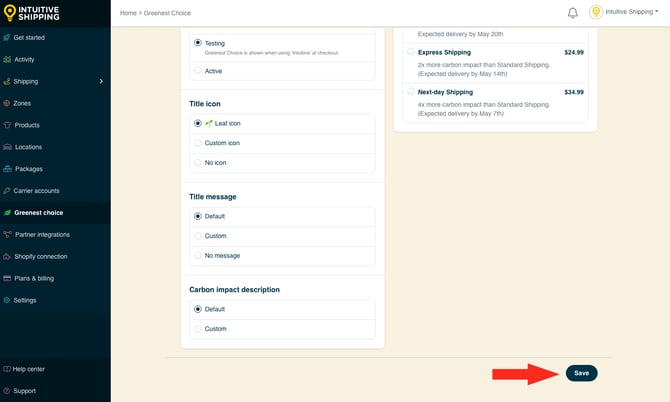This screenshot has height=402, width=670.
Task: Select Custom under Carbon impact description
Action: coord(198,328)
